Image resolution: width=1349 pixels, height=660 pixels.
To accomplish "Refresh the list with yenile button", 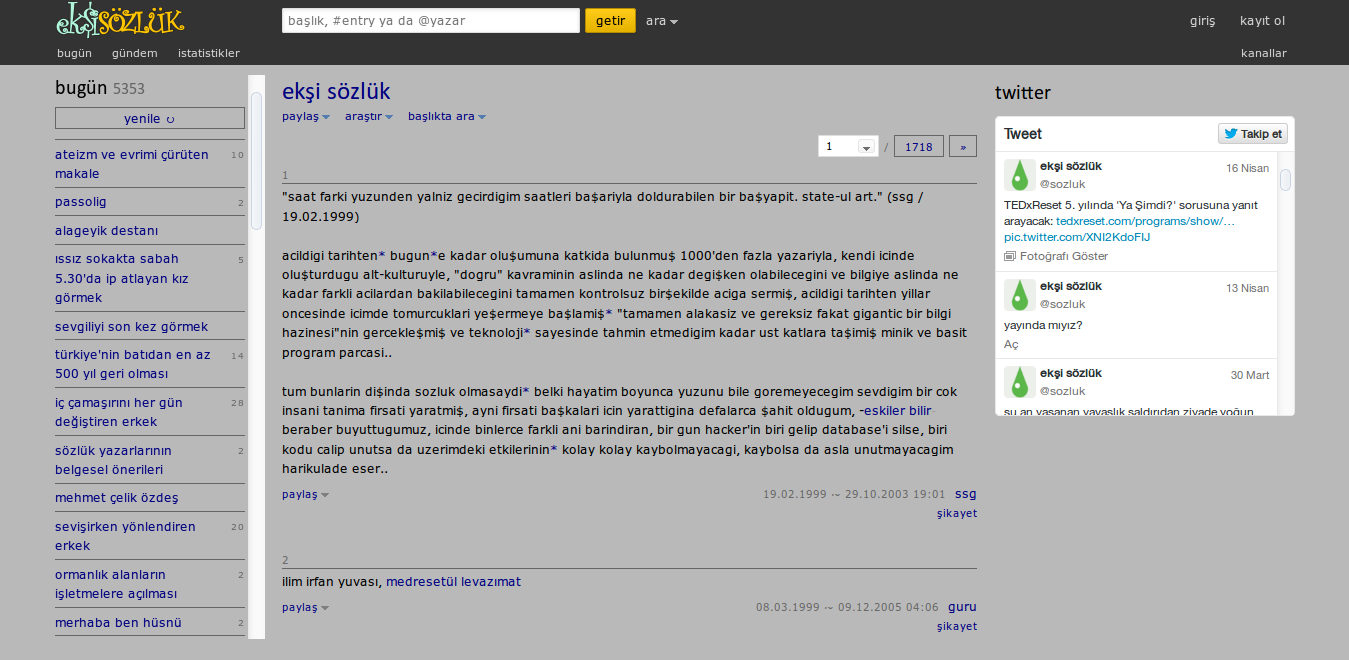I will [150, 118].
